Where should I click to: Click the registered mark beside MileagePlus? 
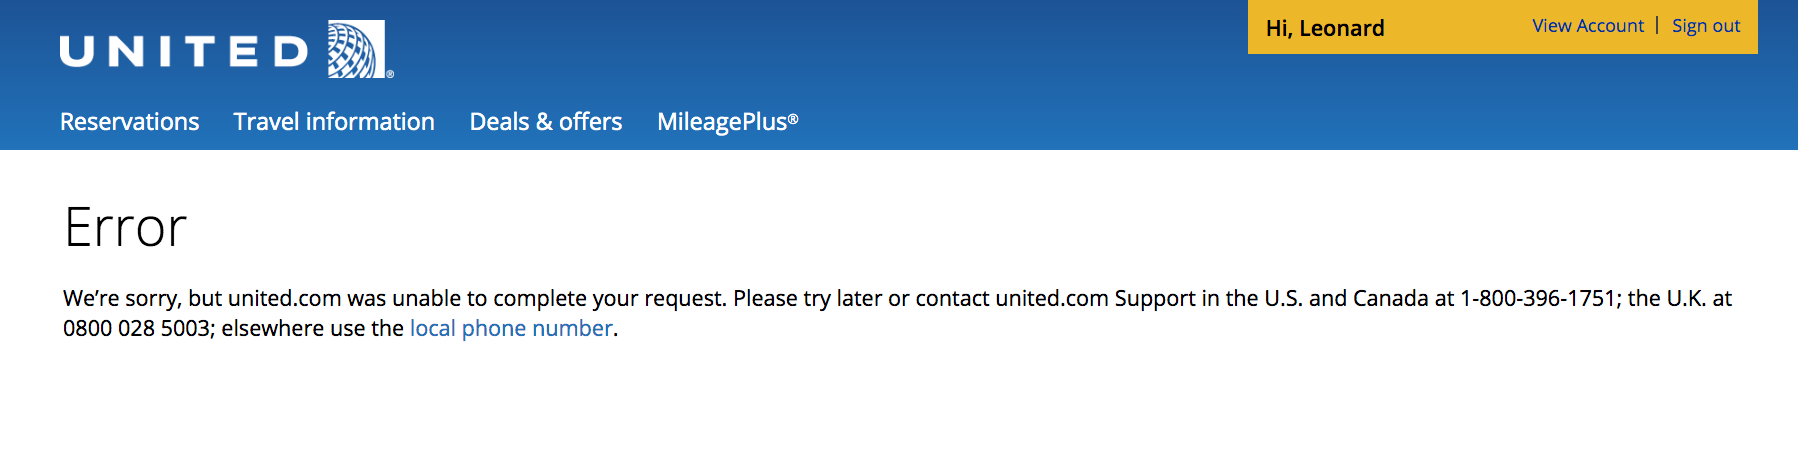[x=793, y=119]
